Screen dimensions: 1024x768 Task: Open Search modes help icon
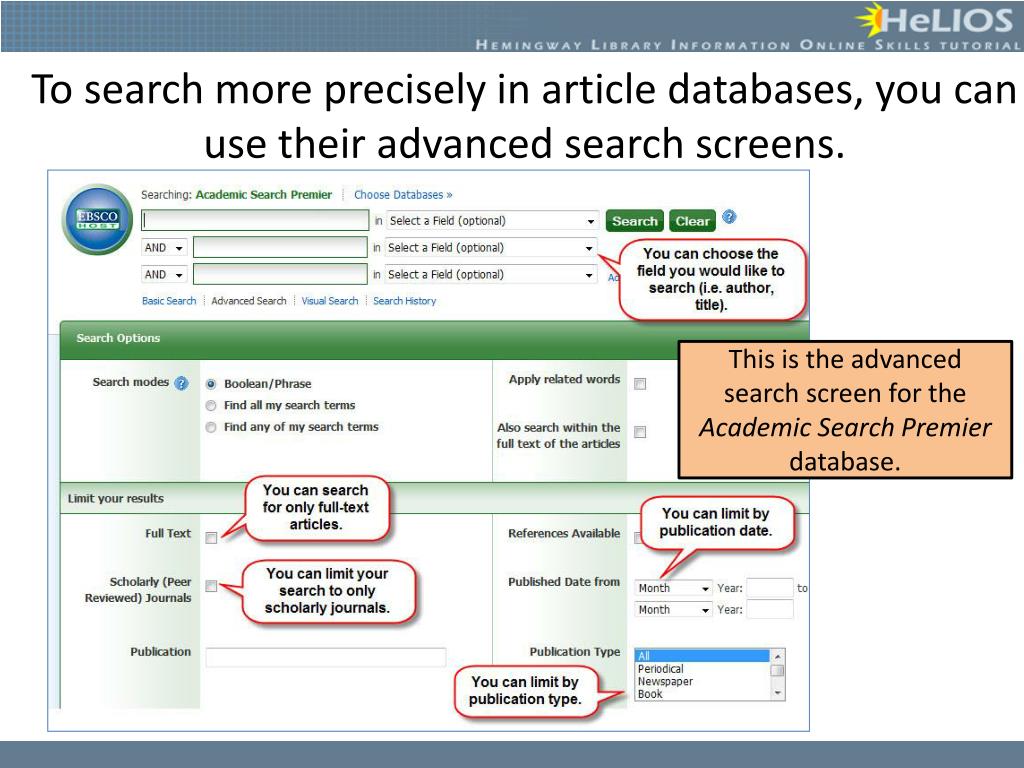pos(182,383)
